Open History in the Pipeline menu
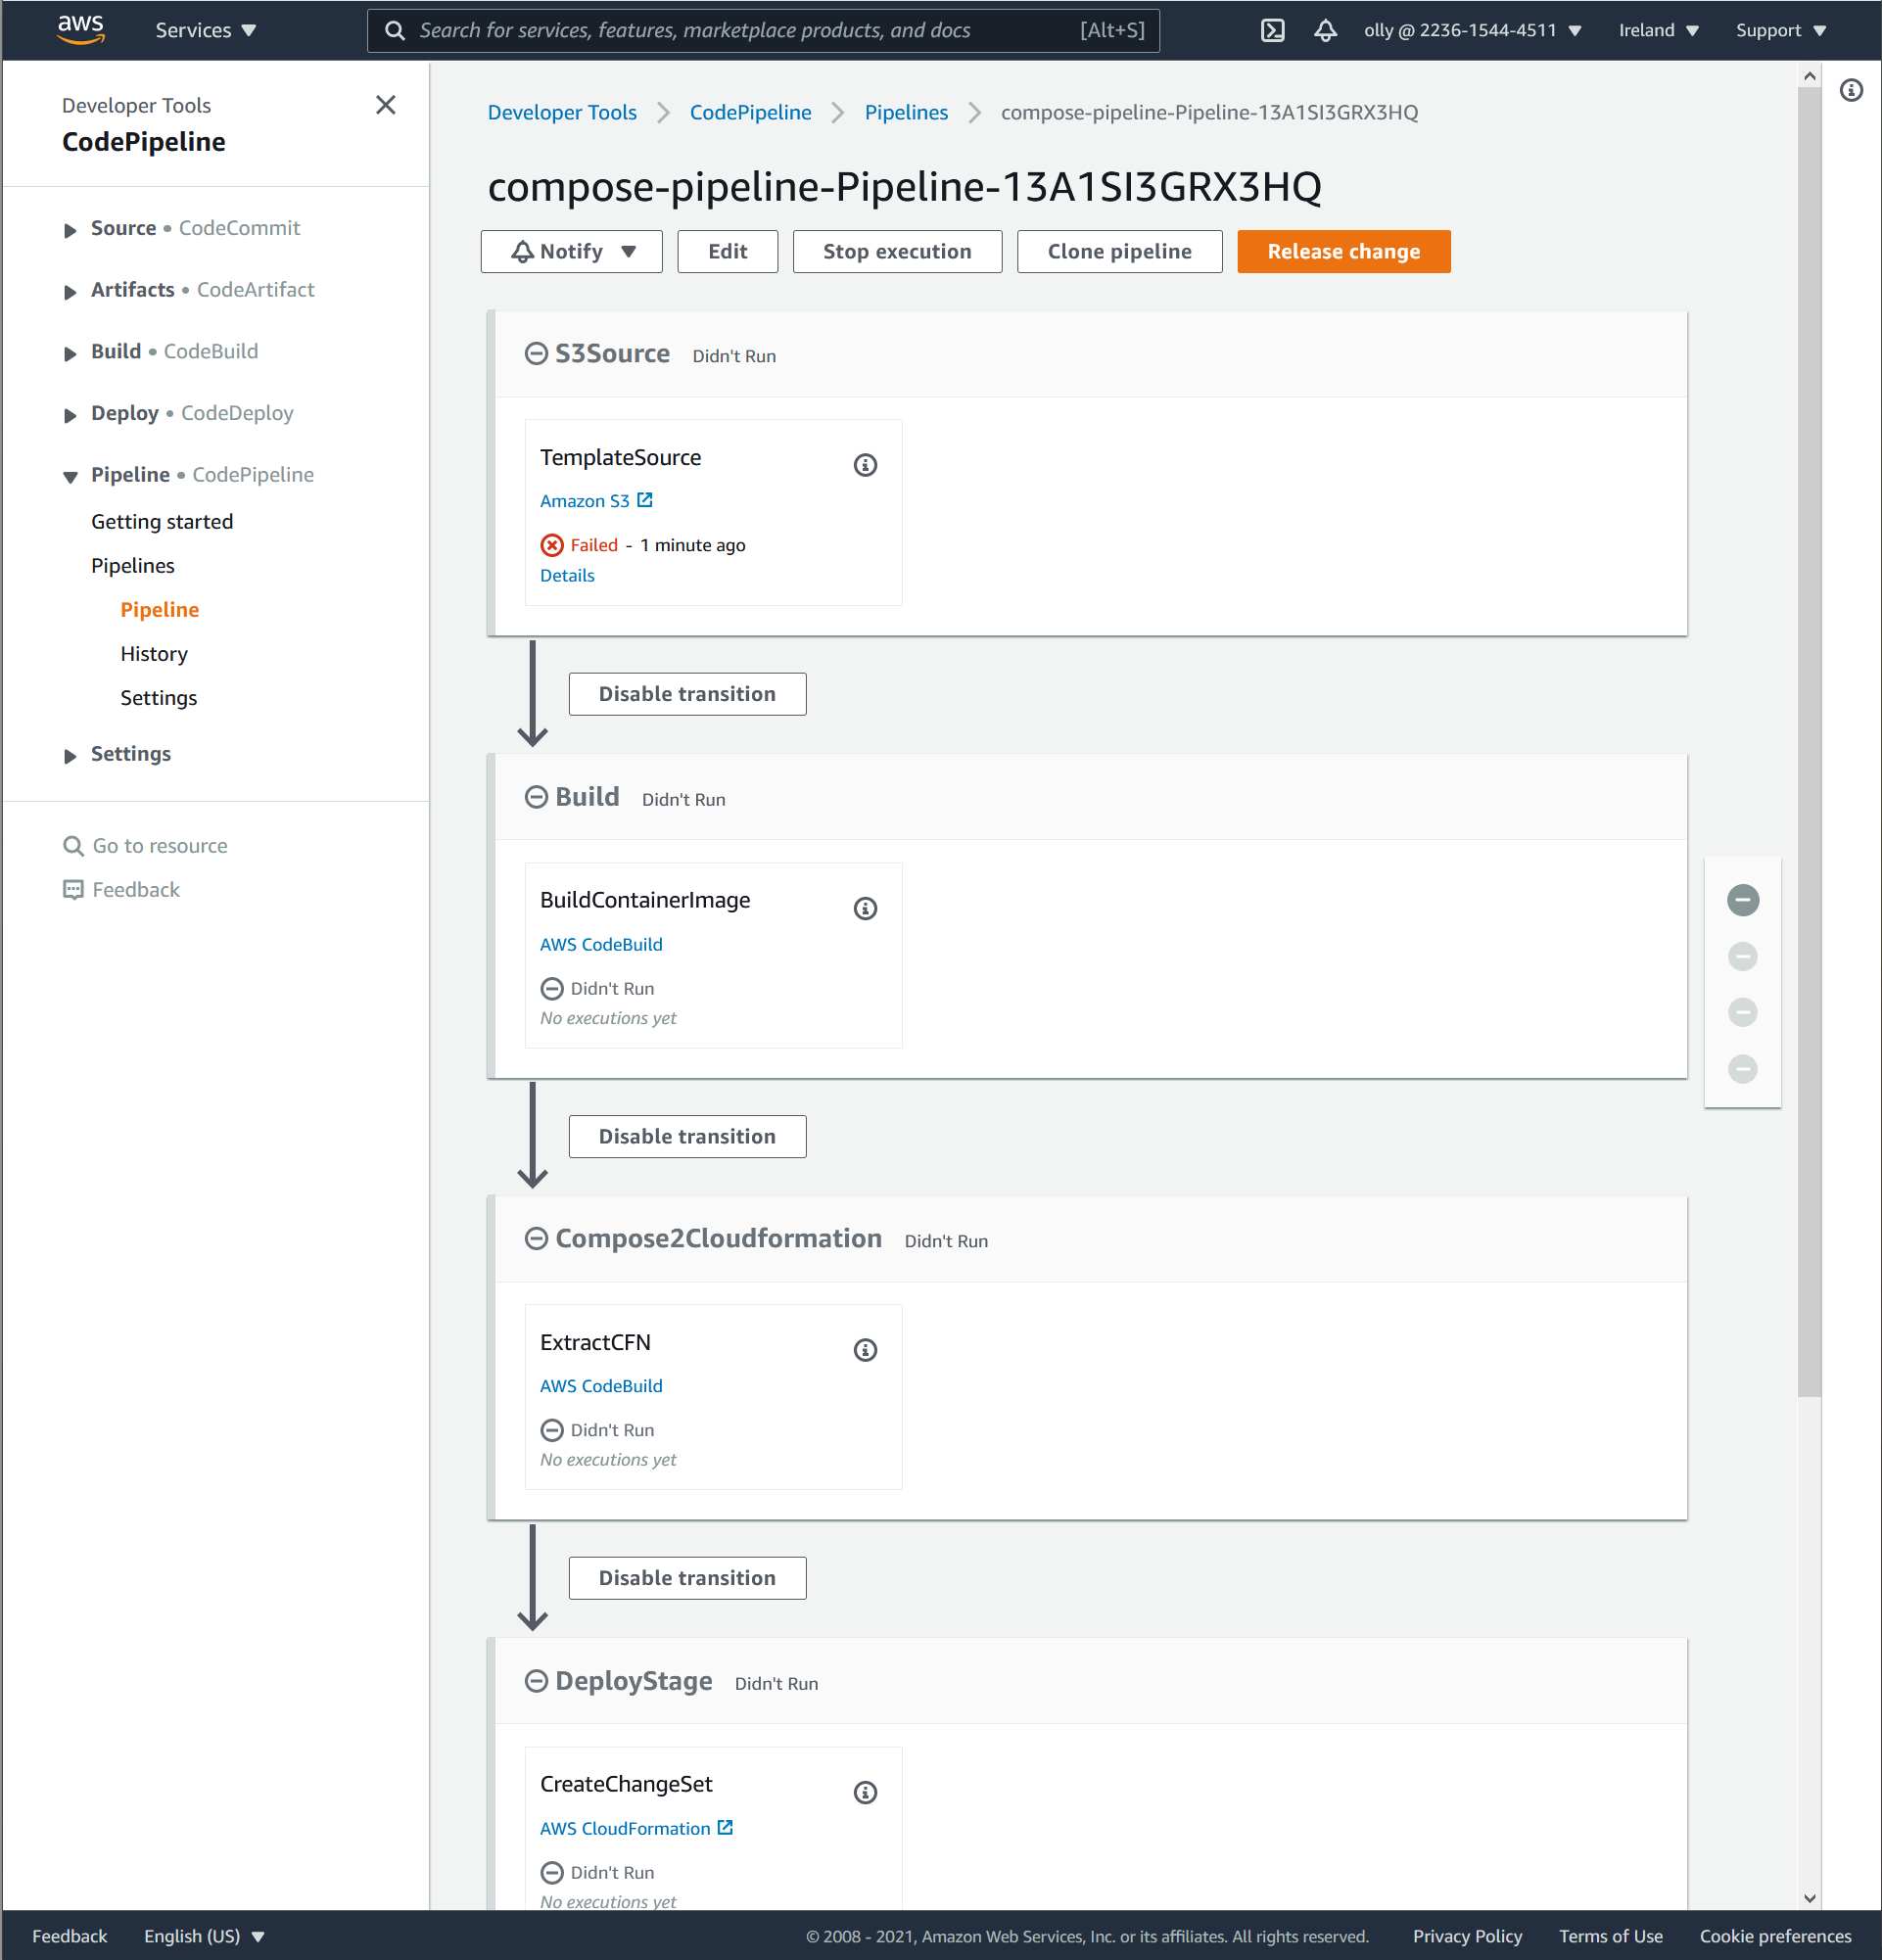Viewport: 1882px width, 1960px height. point(154,654)
